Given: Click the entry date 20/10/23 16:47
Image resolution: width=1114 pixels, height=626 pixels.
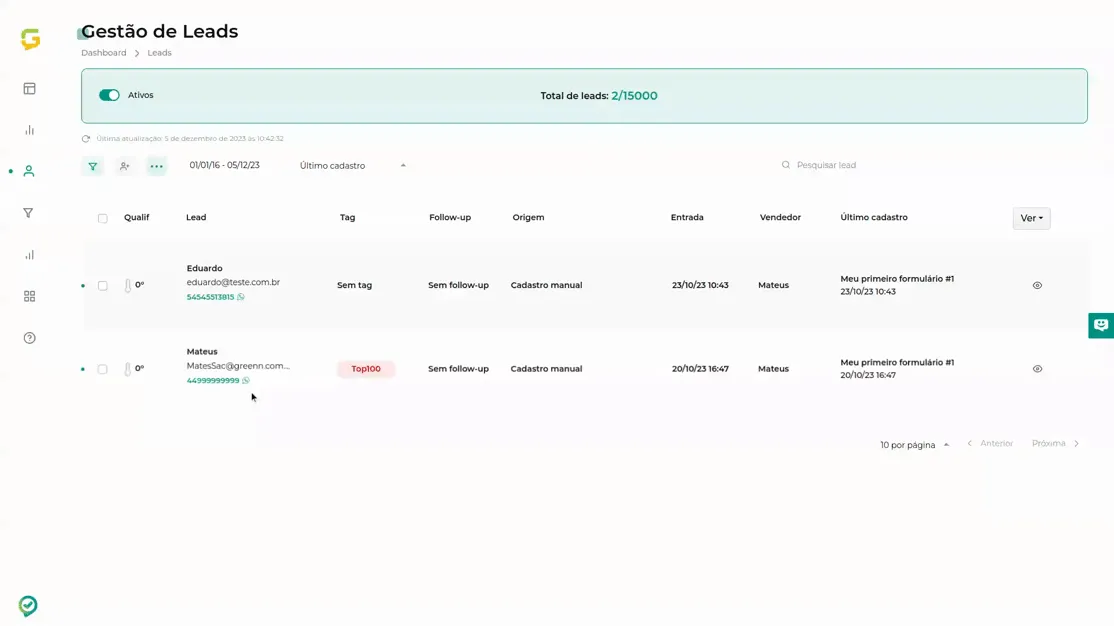Looking at the screenshot, I should click(x=701, y=369).
